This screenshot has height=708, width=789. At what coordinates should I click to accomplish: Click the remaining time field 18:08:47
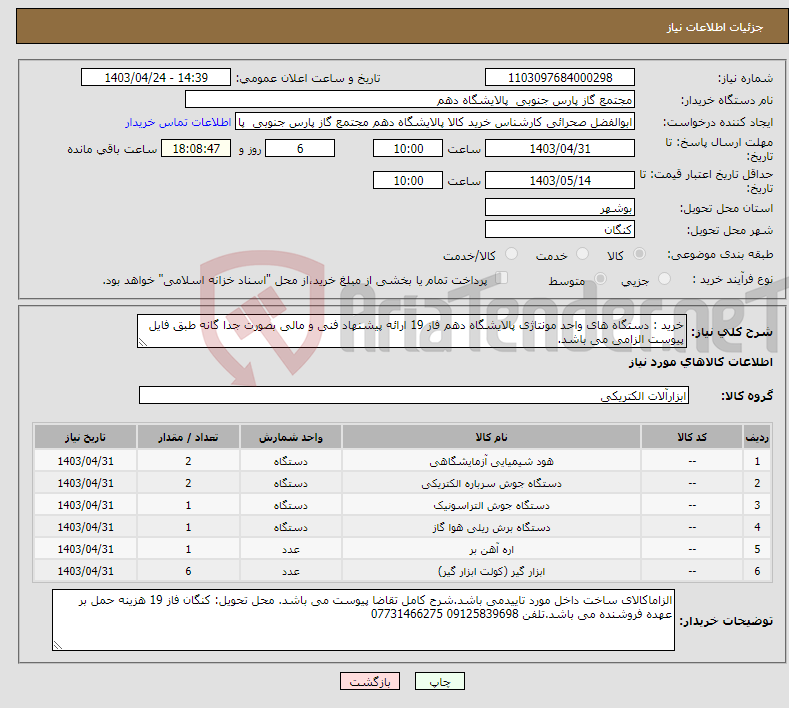pos(196,148)
